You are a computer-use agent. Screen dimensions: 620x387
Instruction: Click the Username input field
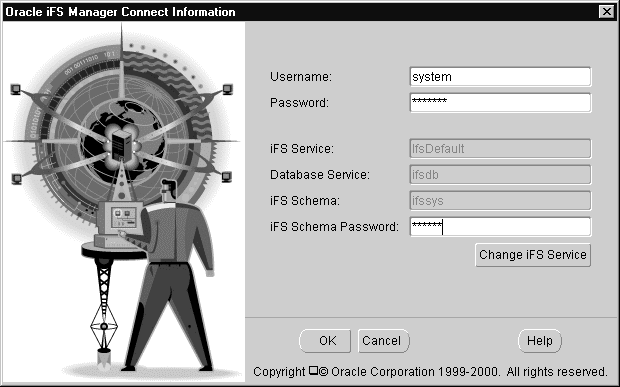pos(501,77)
